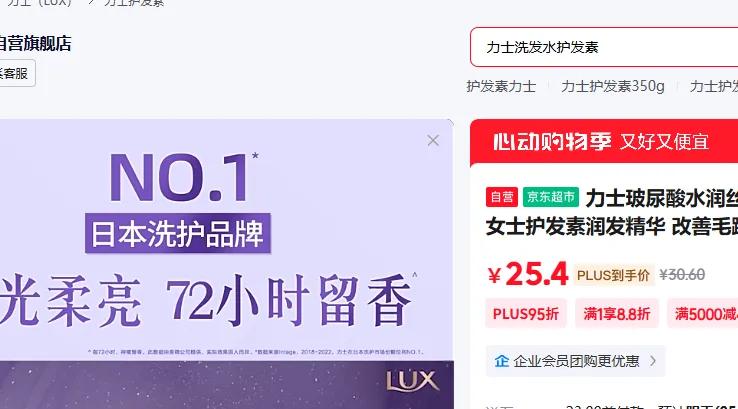Click the red 自营 badge
The height and width of the screenshot is (409, 738).
pyautogui.click(x=502, y=197)
